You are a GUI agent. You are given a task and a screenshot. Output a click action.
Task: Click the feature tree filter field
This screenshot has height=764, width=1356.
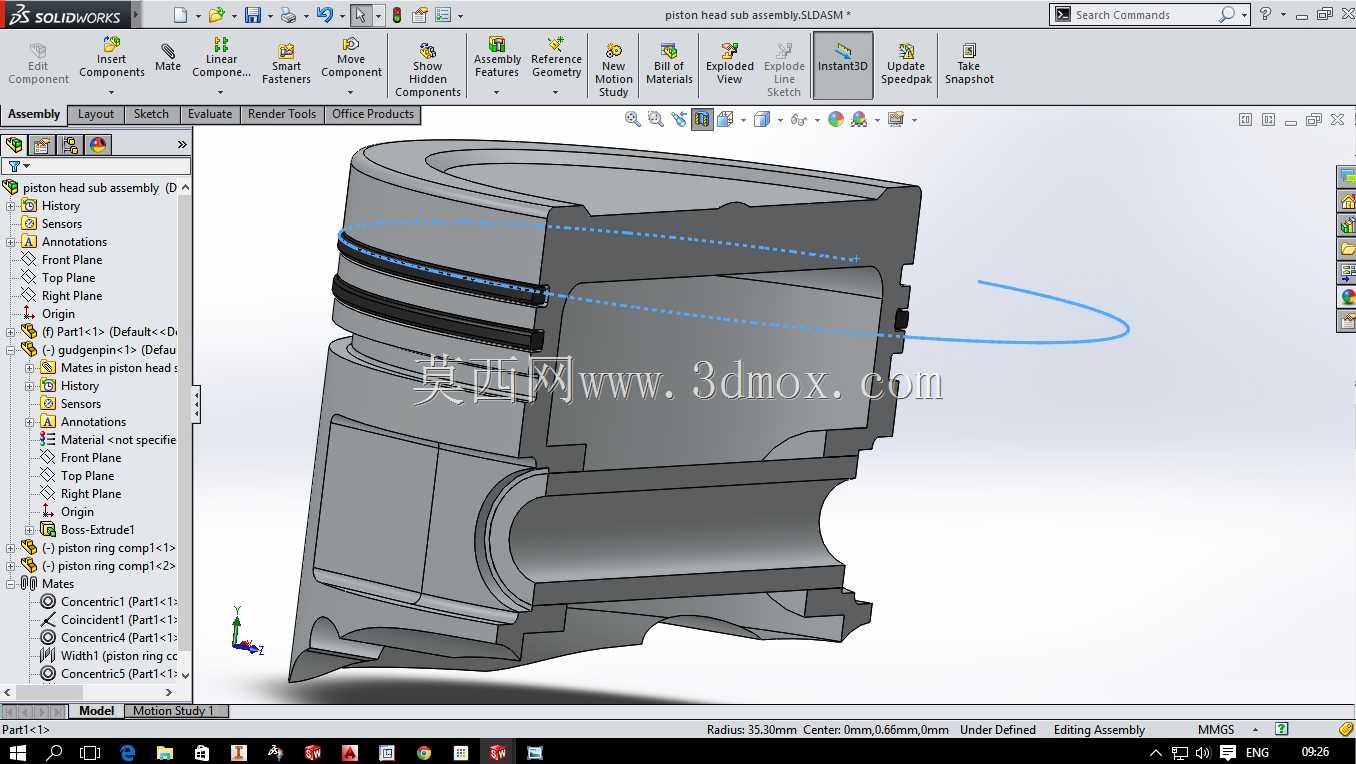(x=96, y=166)
